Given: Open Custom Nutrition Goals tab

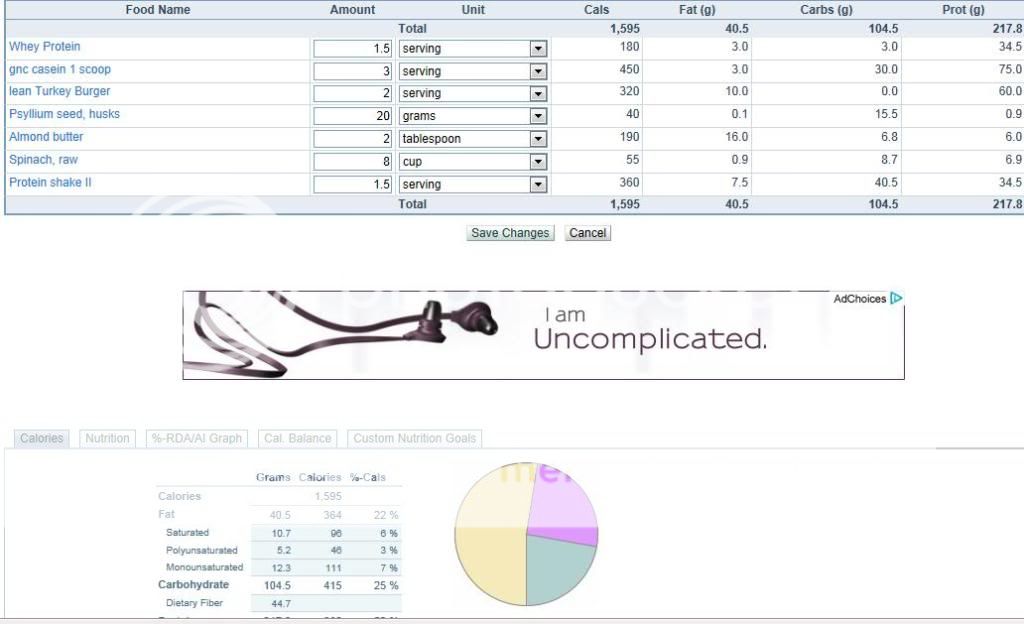Looking at the screenshot, I should [x=415, y=438].
